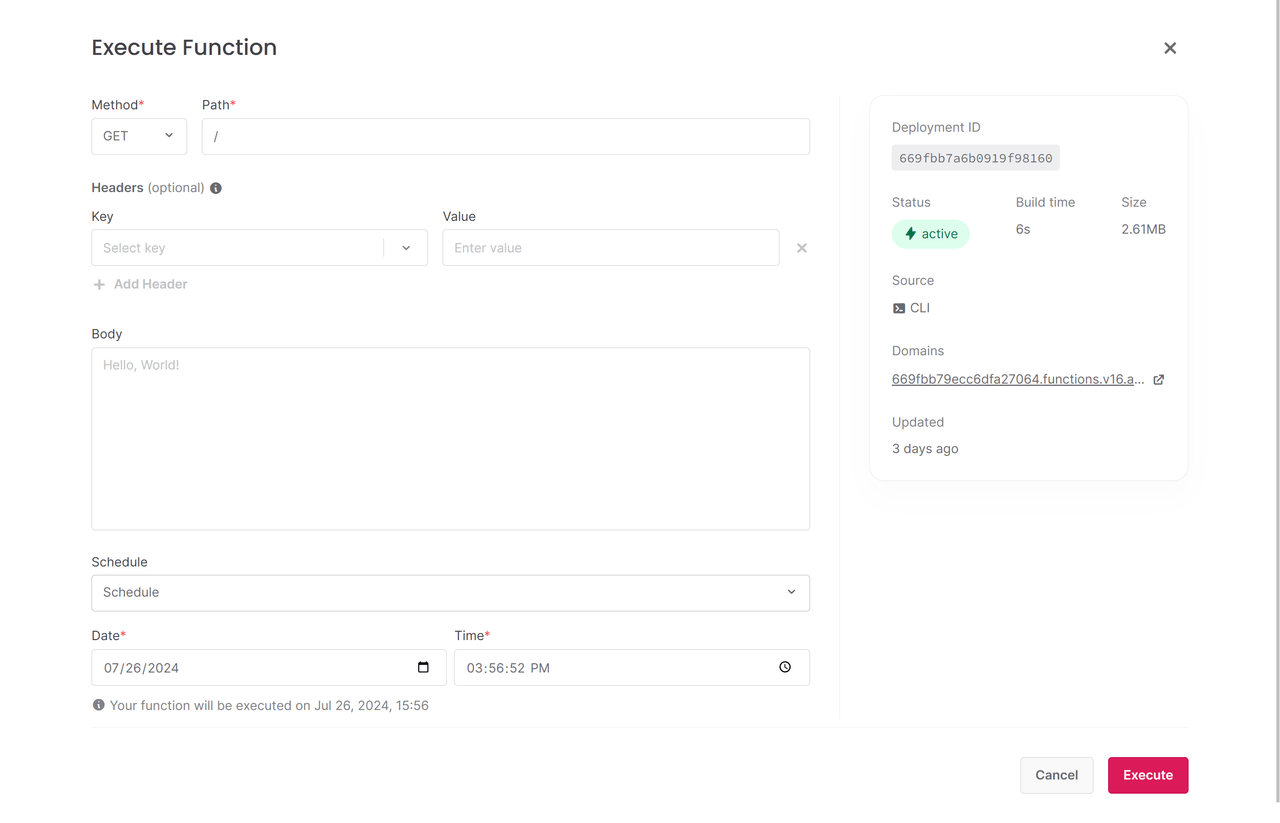Open the clock time picker icon
This screenshot has height=823, width=1280.
[785, 667]
